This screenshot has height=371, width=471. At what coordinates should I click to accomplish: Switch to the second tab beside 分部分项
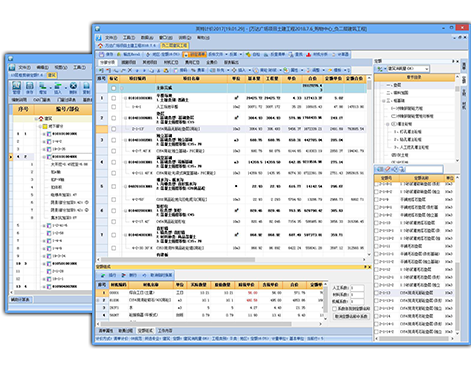click(x=128, y=62)
